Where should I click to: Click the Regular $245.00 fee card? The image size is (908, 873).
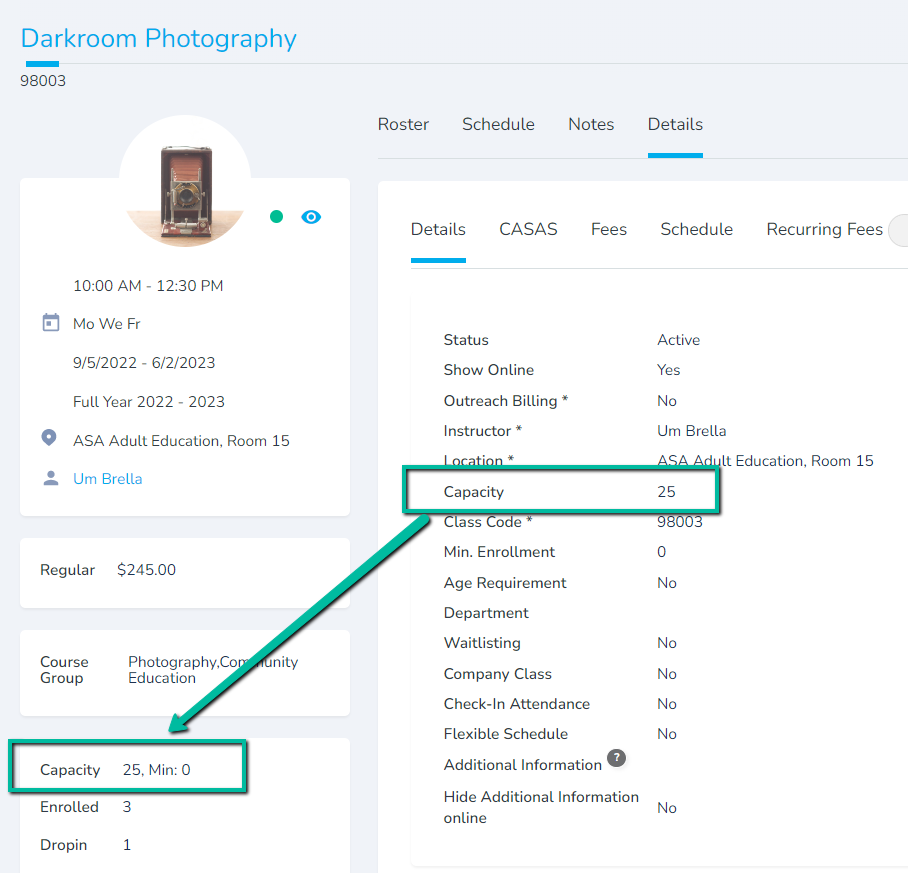coord(184,571)
